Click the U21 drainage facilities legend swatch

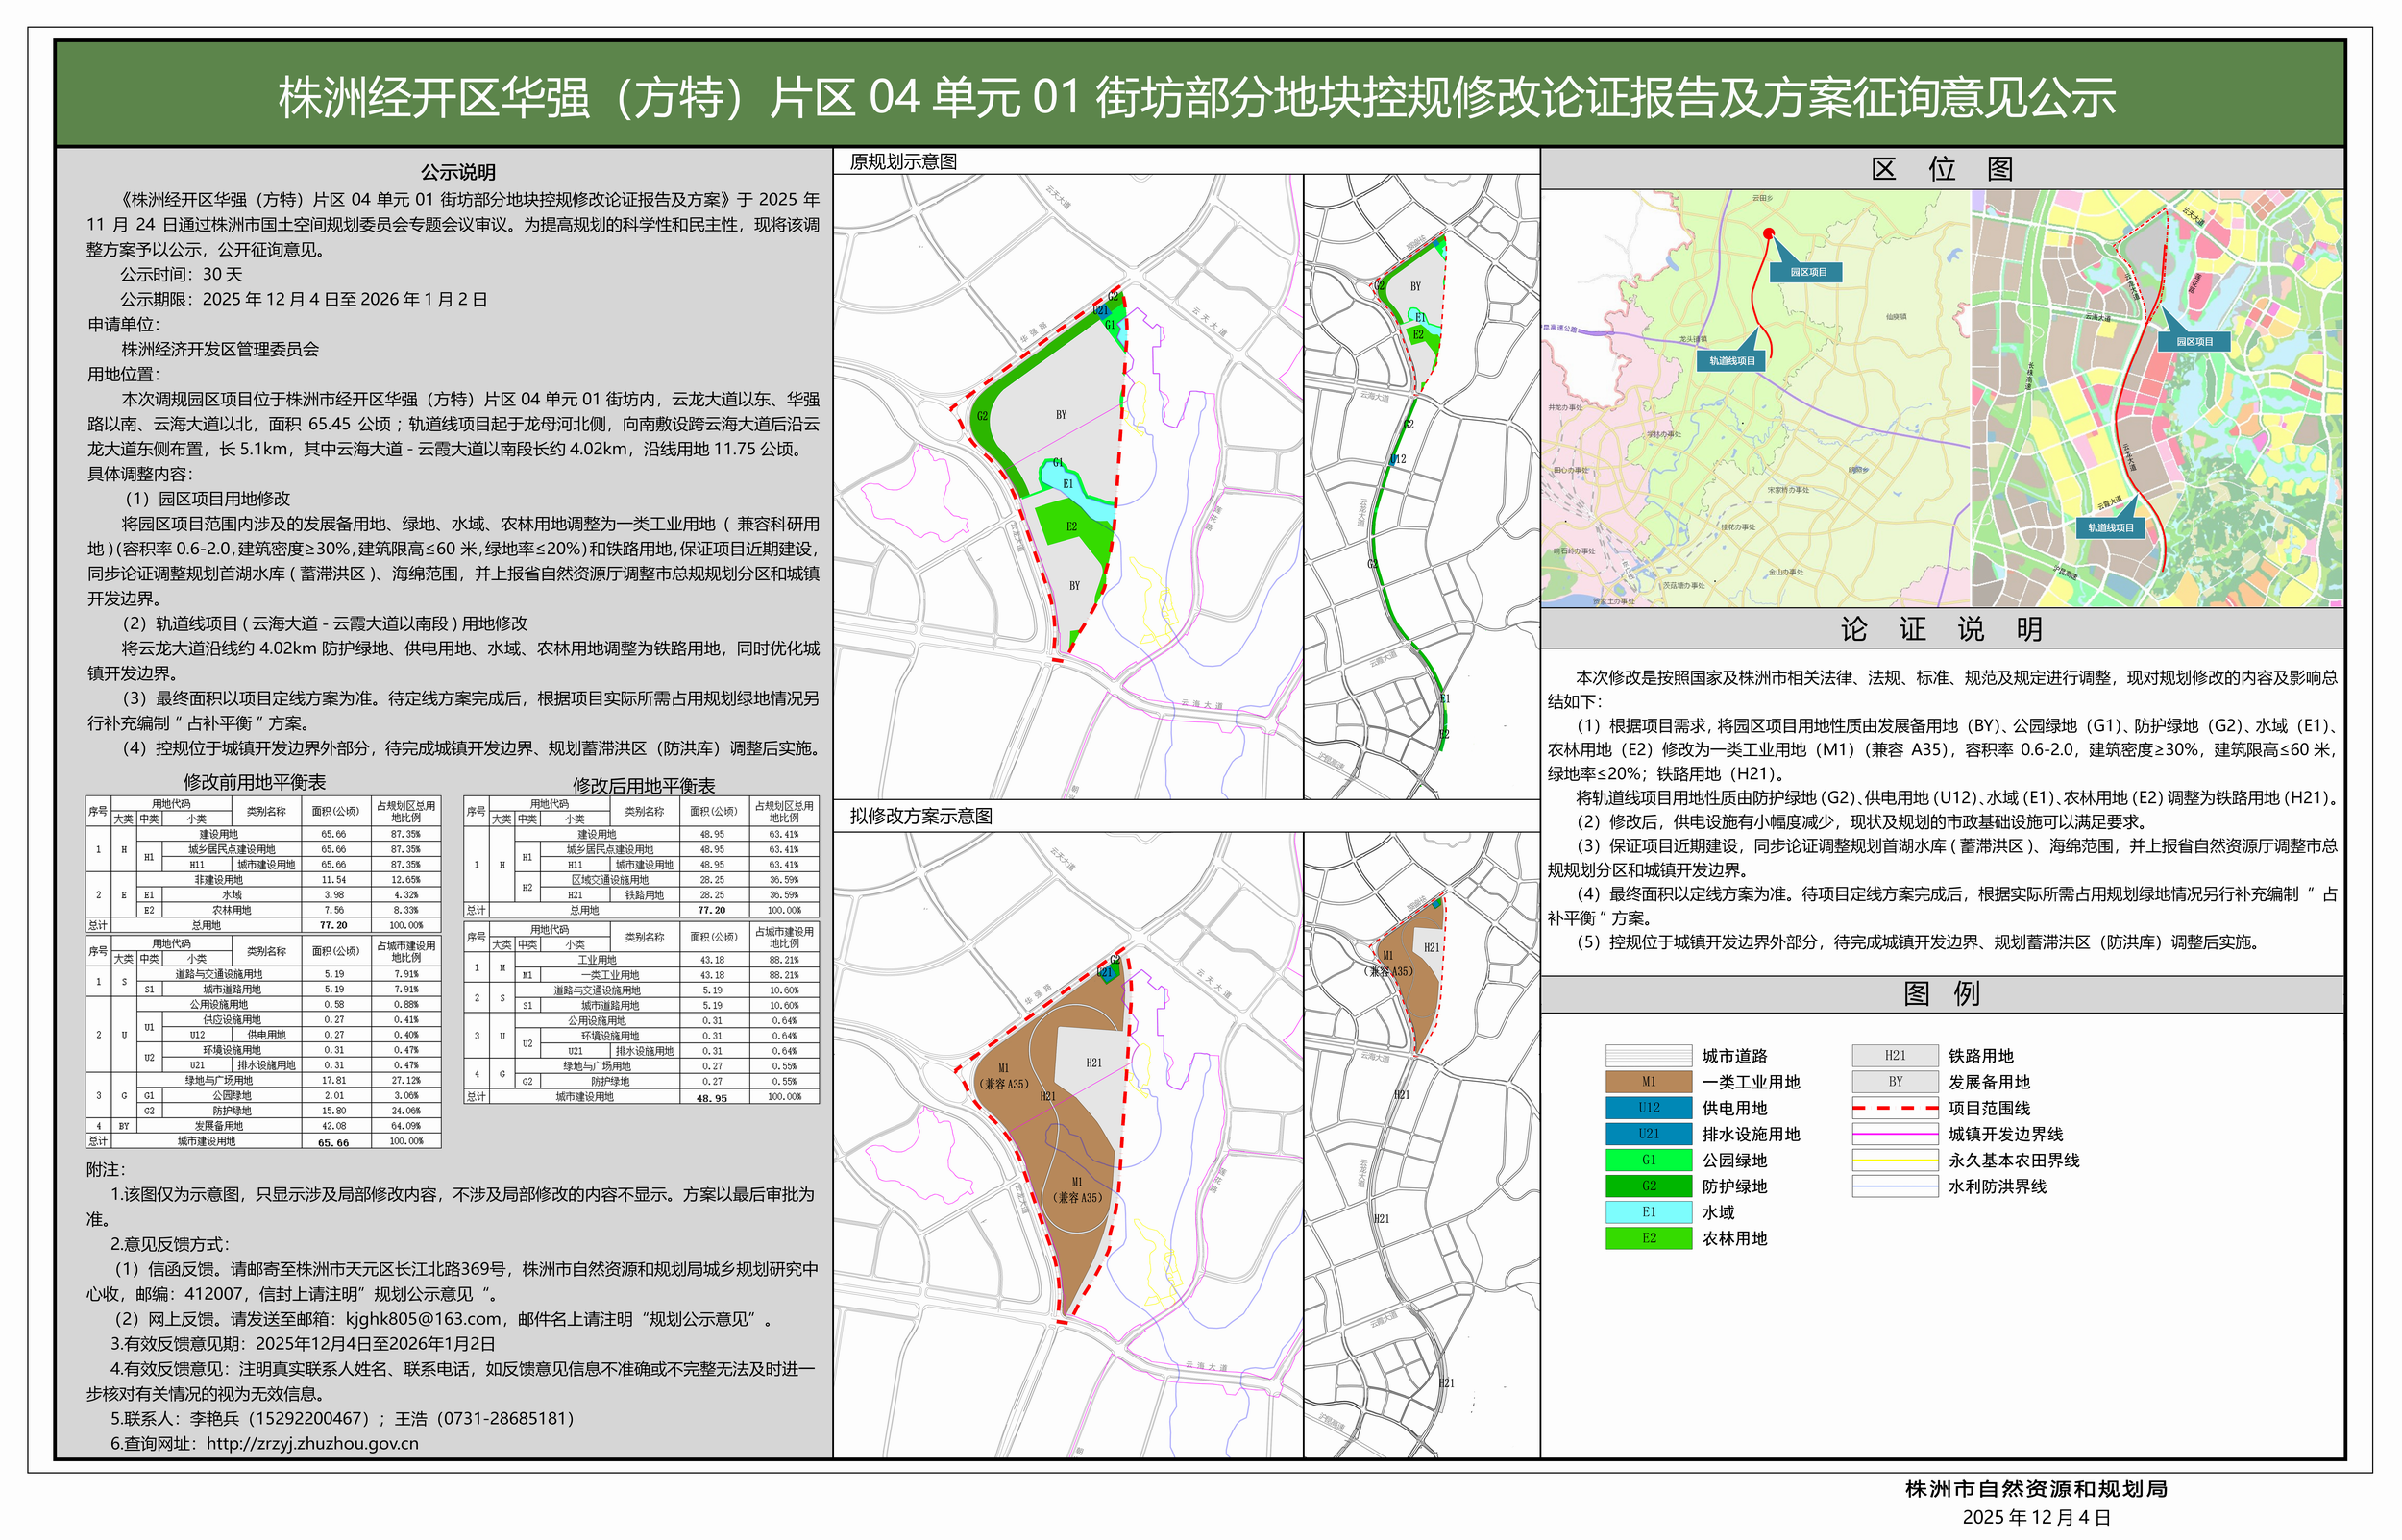coord(1648,1134)
